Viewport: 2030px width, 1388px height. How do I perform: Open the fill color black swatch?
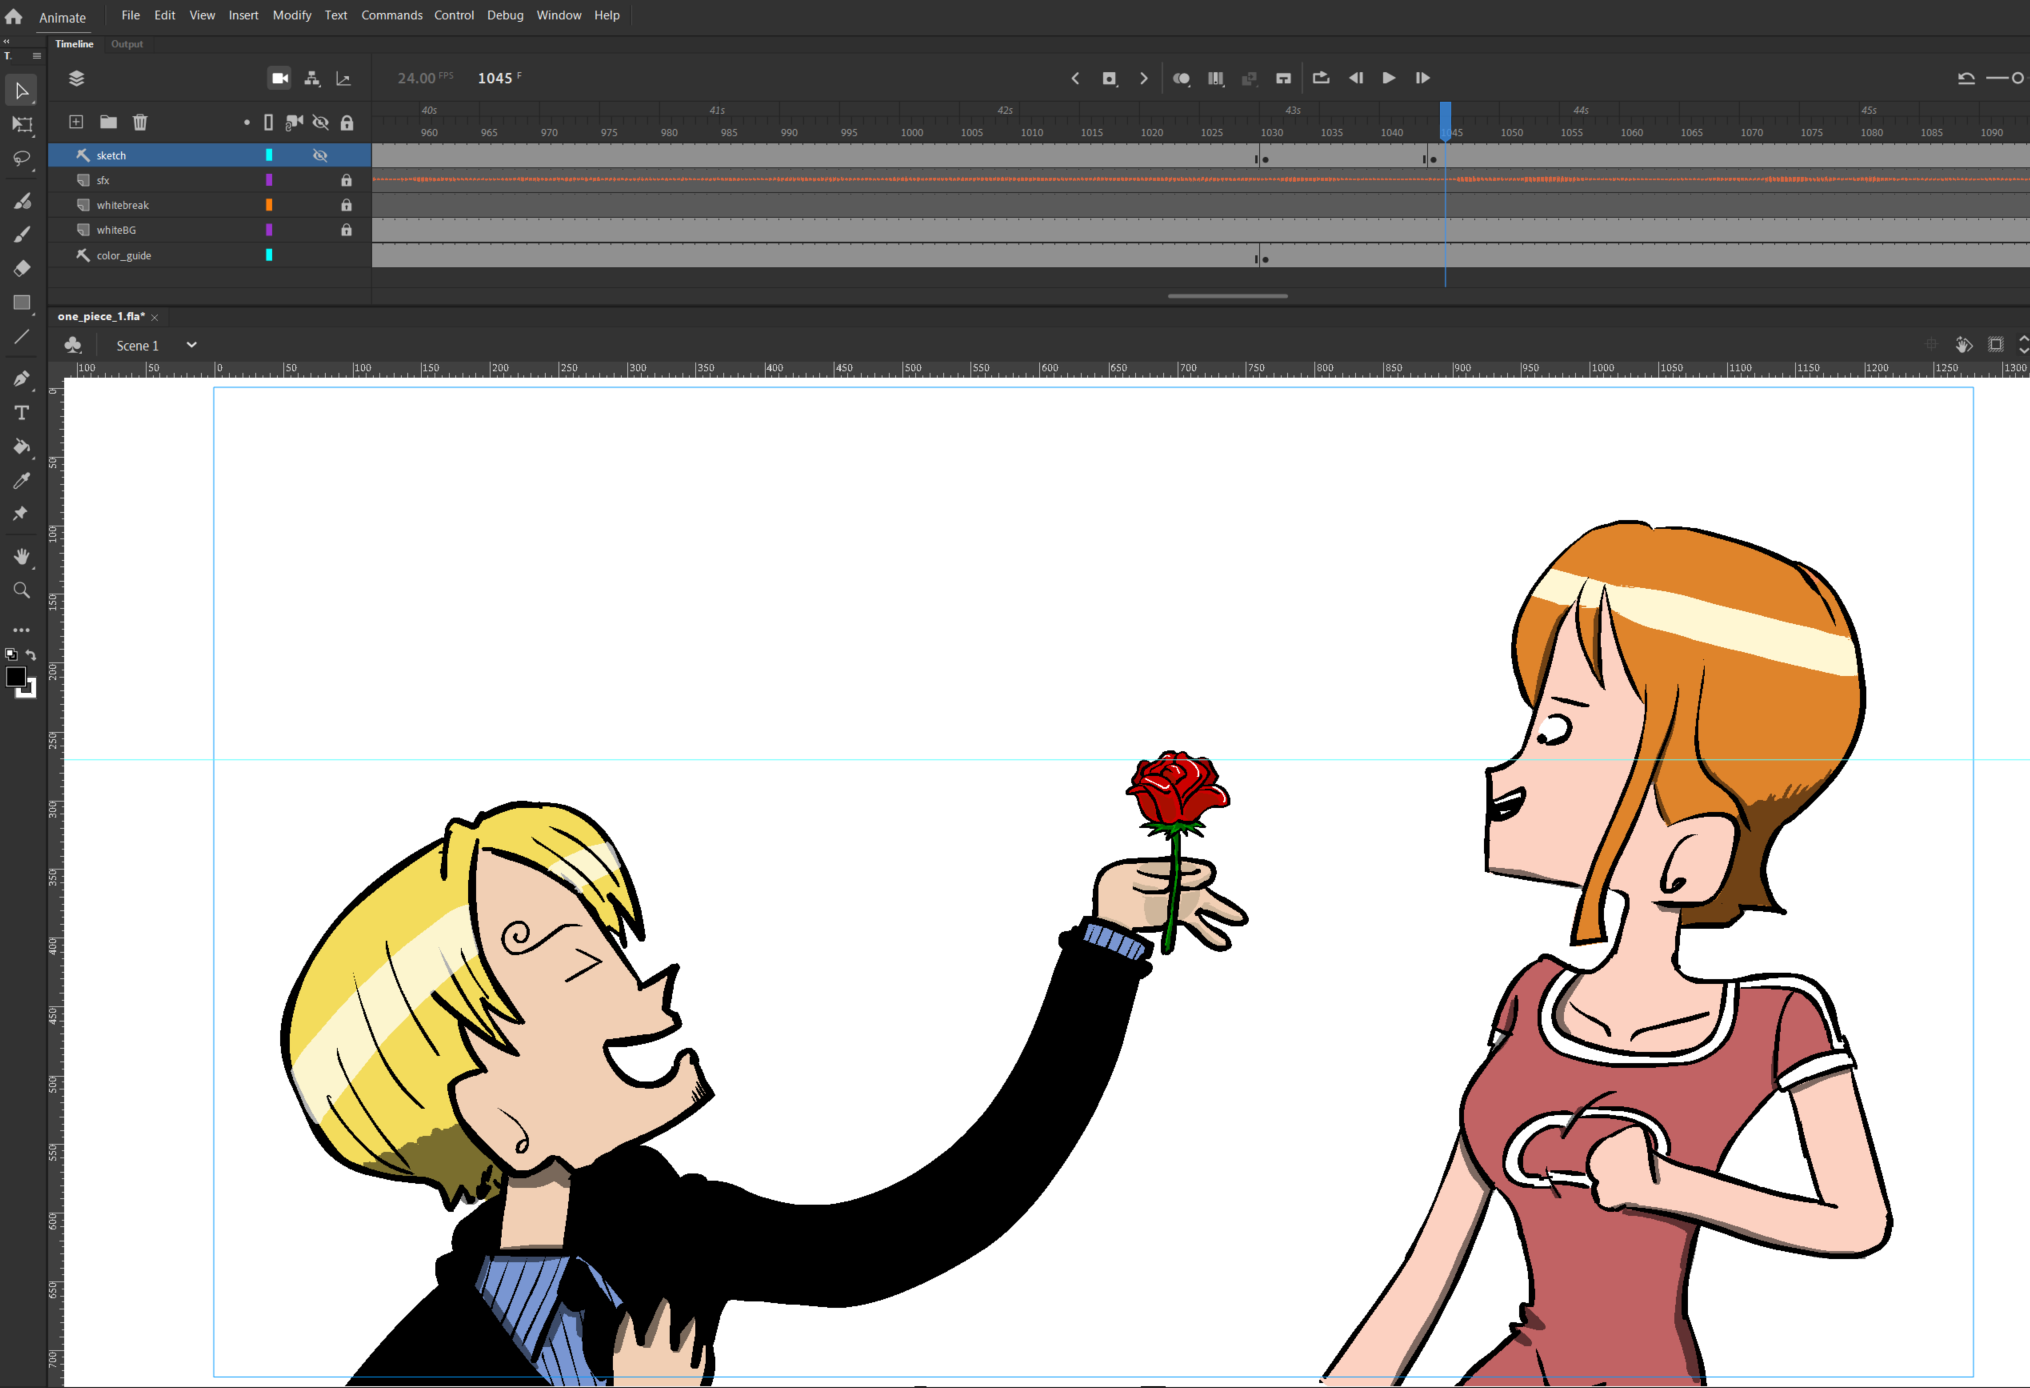pos(15,677)
